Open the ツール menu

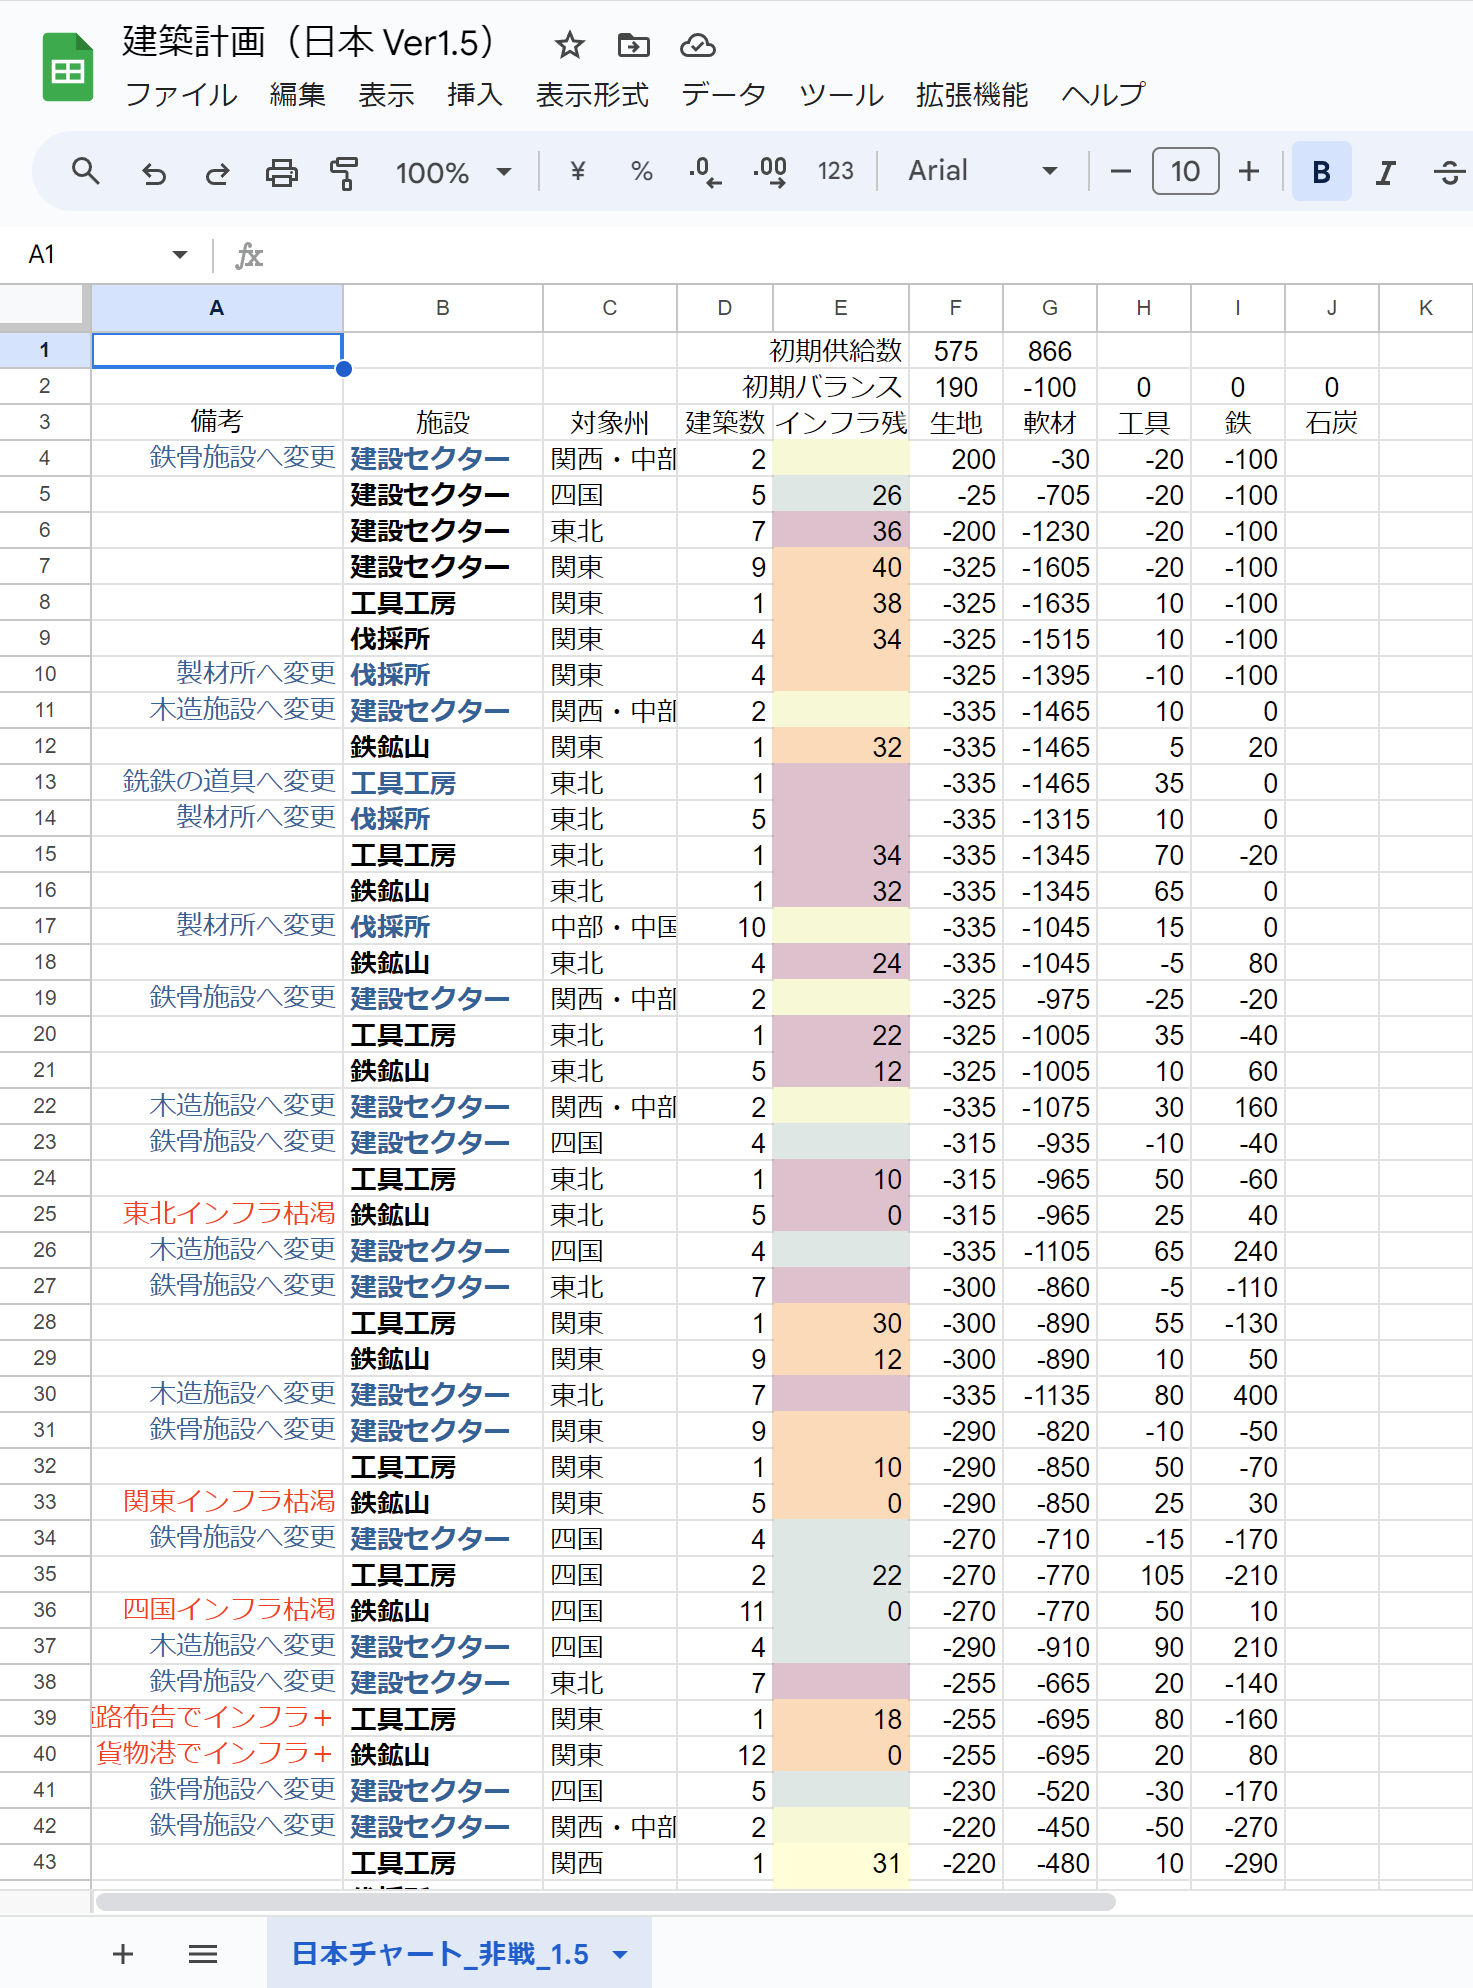coord(841,95)
